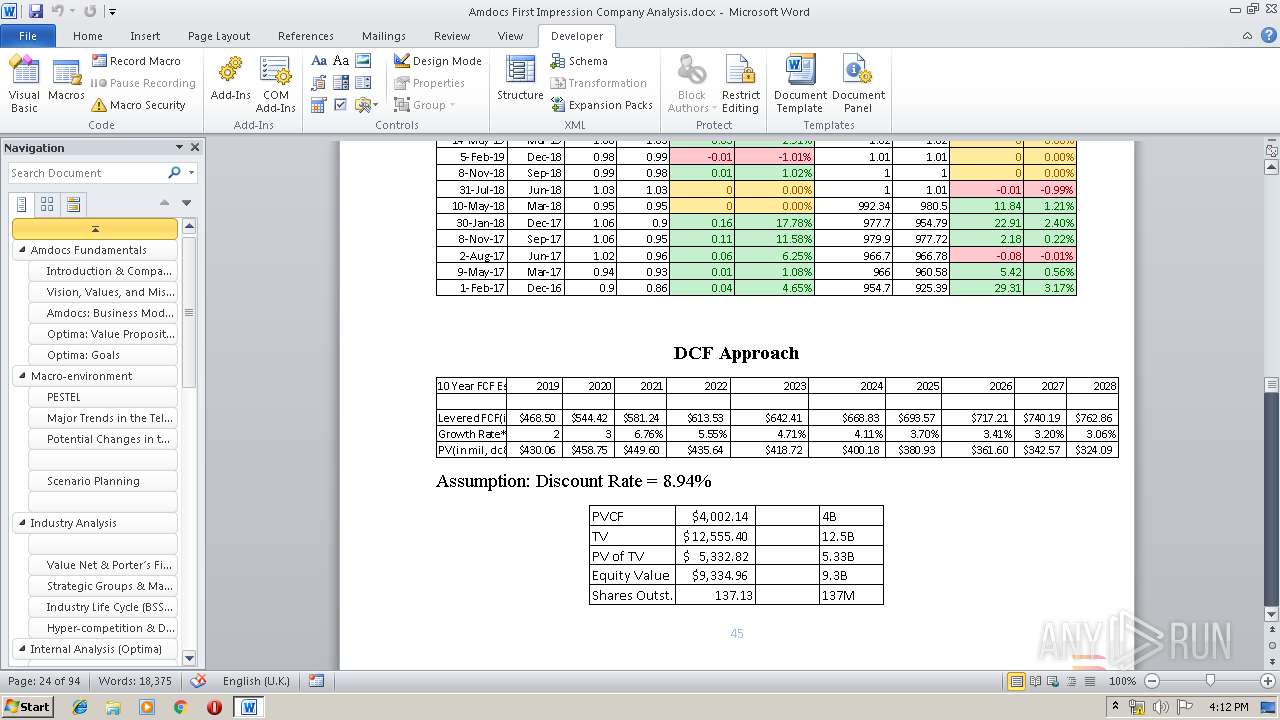Go to Optima: Goals heading
This screenshot has width=1280, height=720.
[x=103, y=355]
